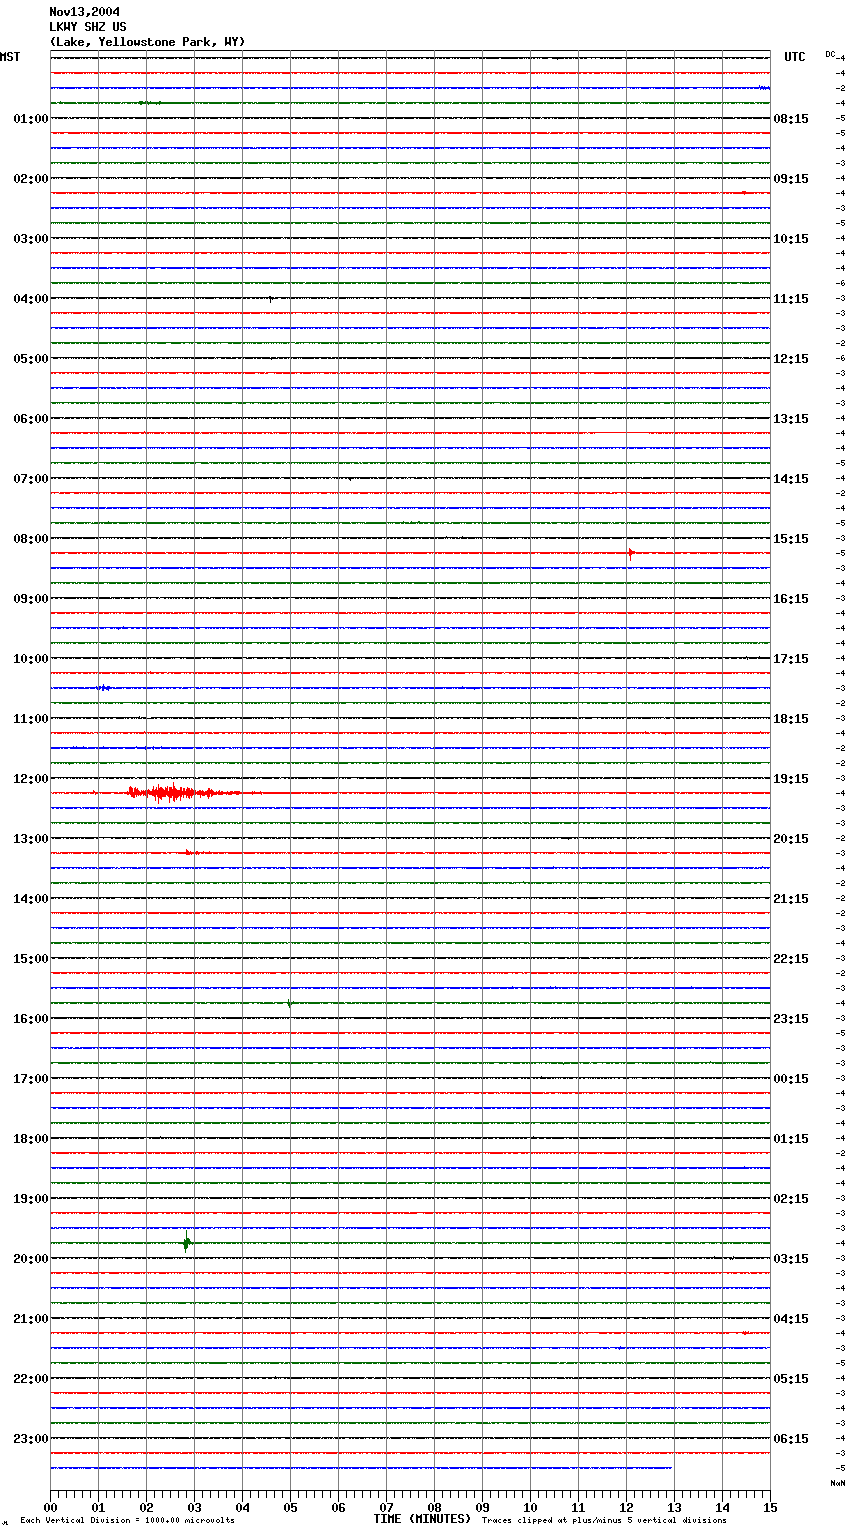Screen dimensions: 850x1534
Task: Click the green tick on the 15:45 MST trace
Action: [289, 1003]
